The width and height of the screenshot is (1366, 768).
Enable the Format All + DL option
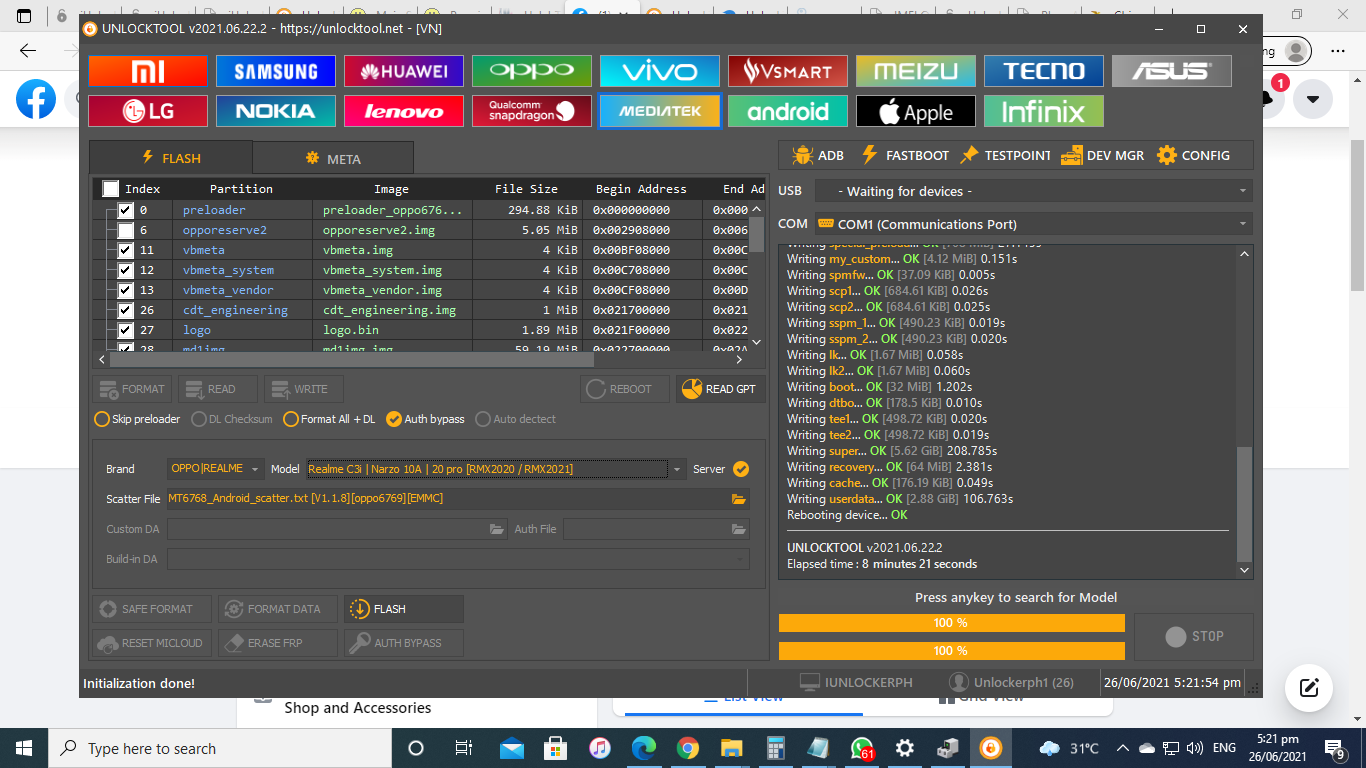pos(329,419)
